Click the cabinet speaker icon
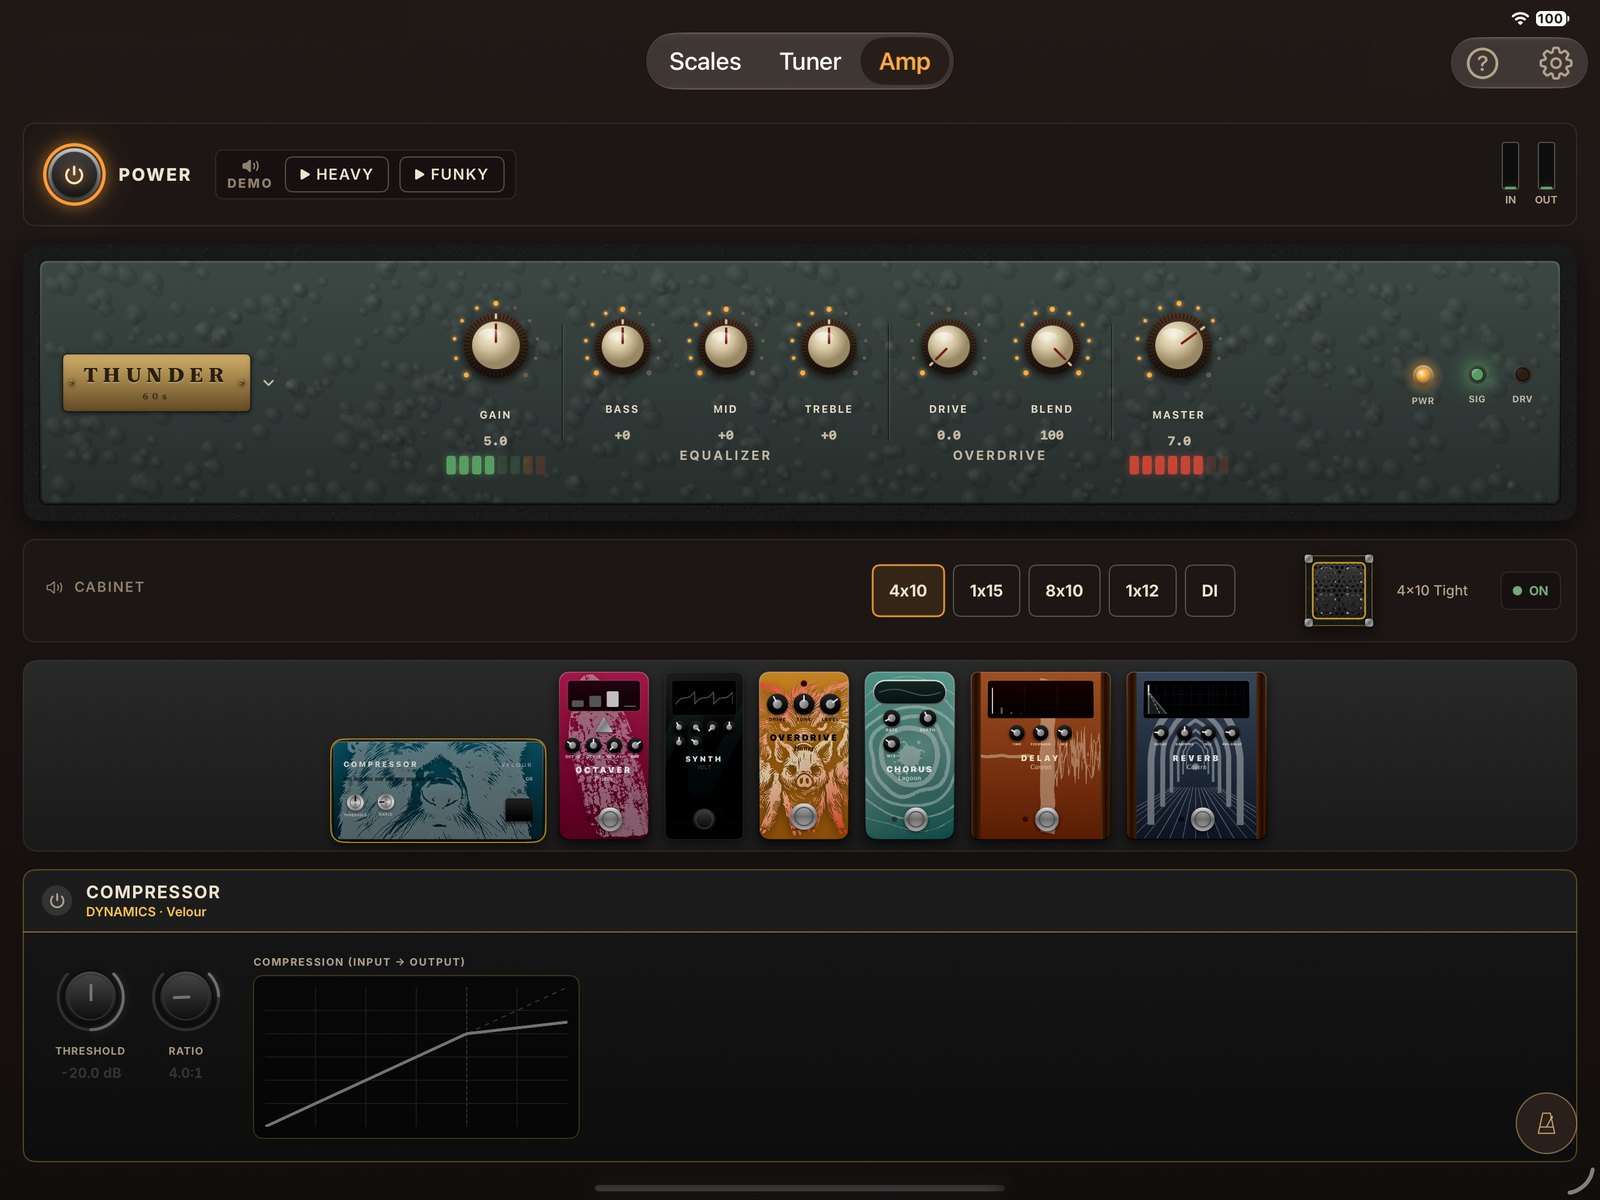Screen dimensions: 1600x1200 point(54,587)
